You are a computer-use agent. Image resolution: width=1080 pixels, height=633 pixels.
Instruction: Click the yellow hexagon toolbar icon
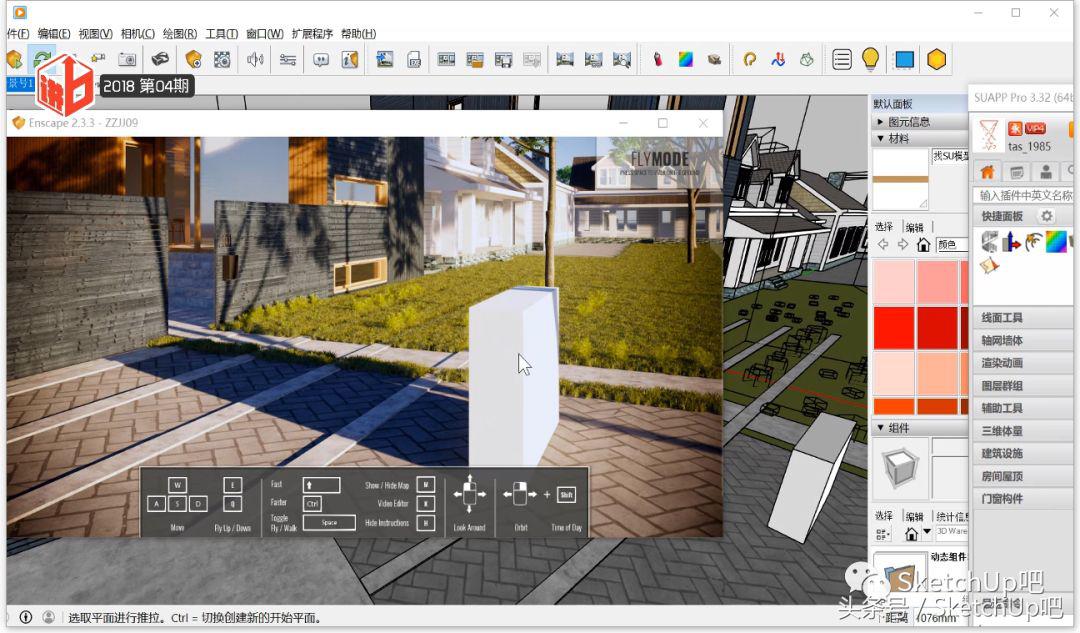(x=936, y=59)
